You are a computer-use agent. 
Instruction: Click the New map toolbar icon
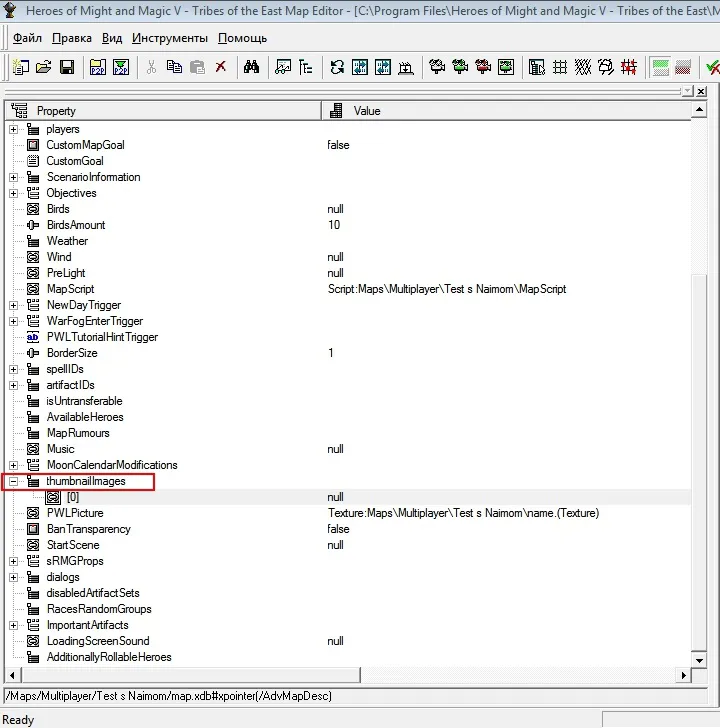click(x=20, y=67)
